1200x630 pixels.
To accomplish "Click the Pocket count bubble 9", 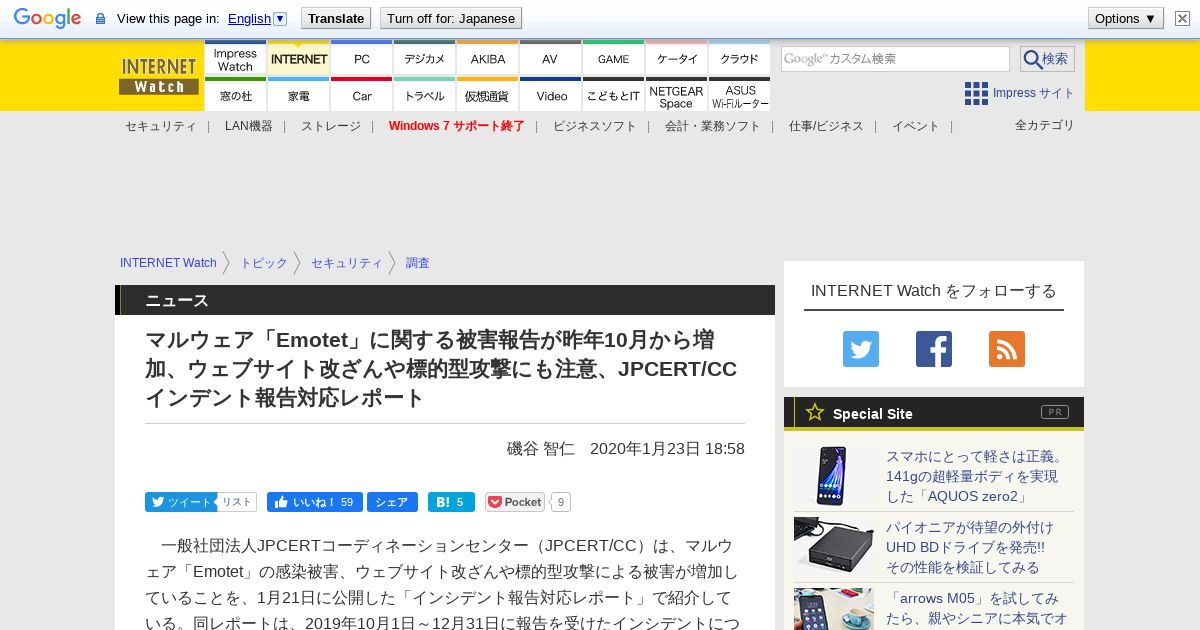I will [561, 502].
